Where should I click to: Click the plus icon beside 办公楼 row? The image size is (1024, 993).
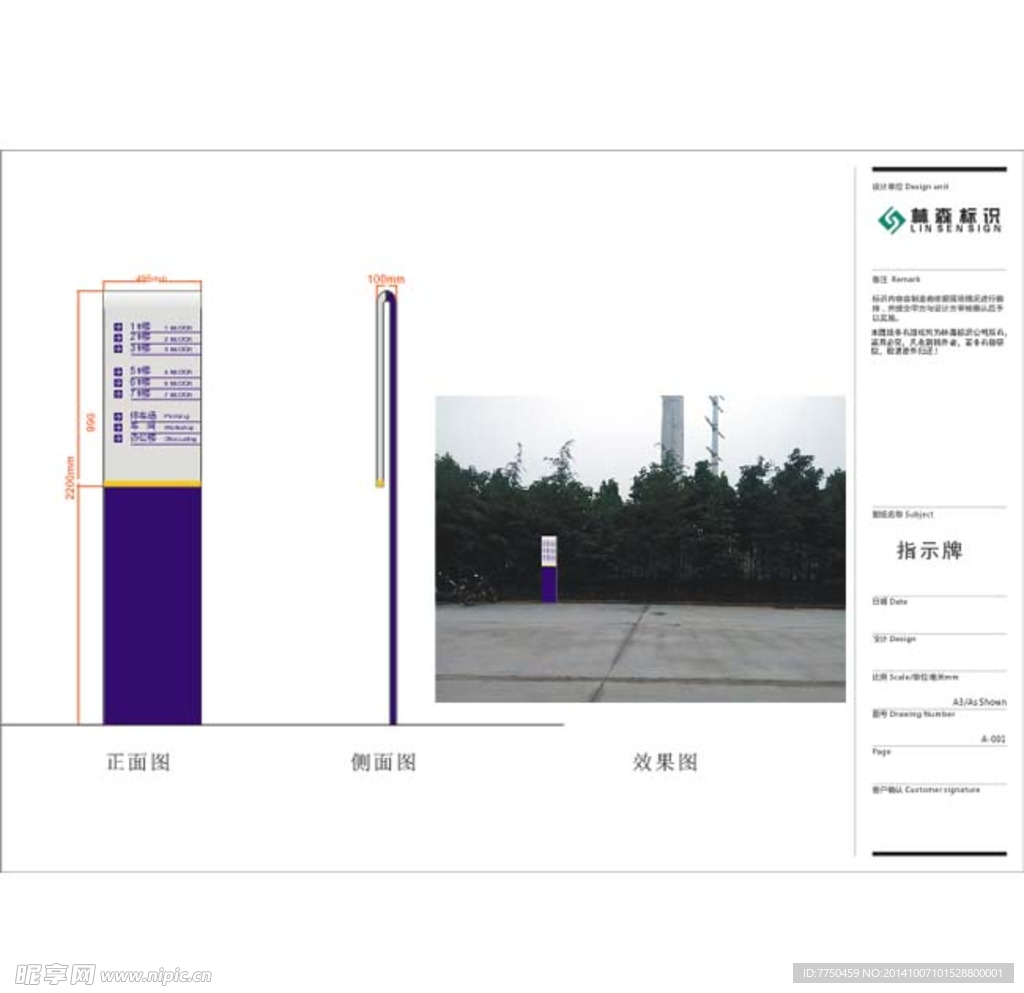click(118, 438)
